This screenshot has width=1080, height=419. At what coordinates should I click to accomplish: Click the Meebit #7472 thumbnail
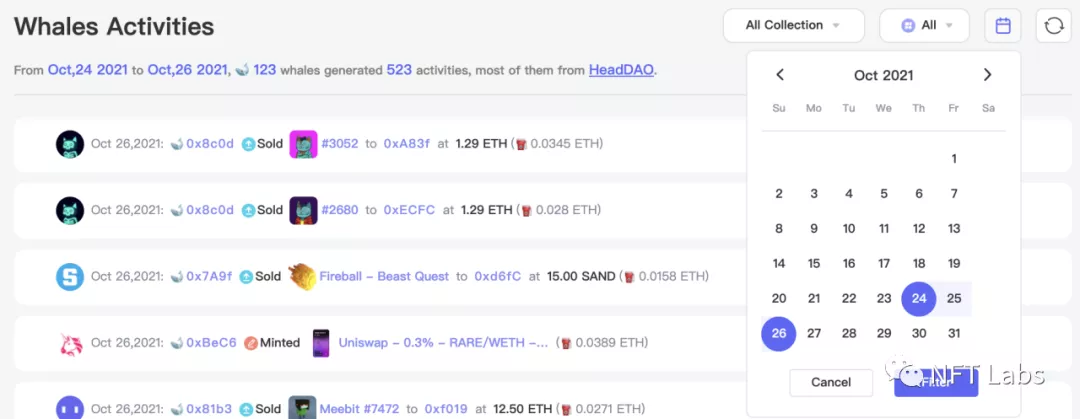[302, 407]
